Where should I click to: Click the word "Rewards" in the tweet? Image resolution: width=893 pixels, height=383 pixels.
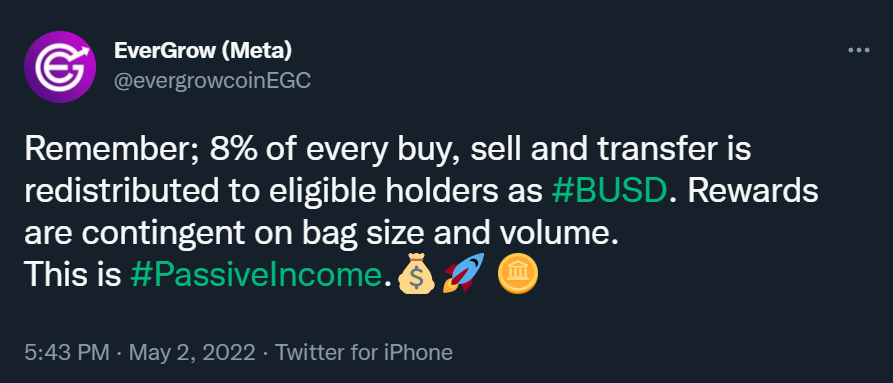coord(753,193)
